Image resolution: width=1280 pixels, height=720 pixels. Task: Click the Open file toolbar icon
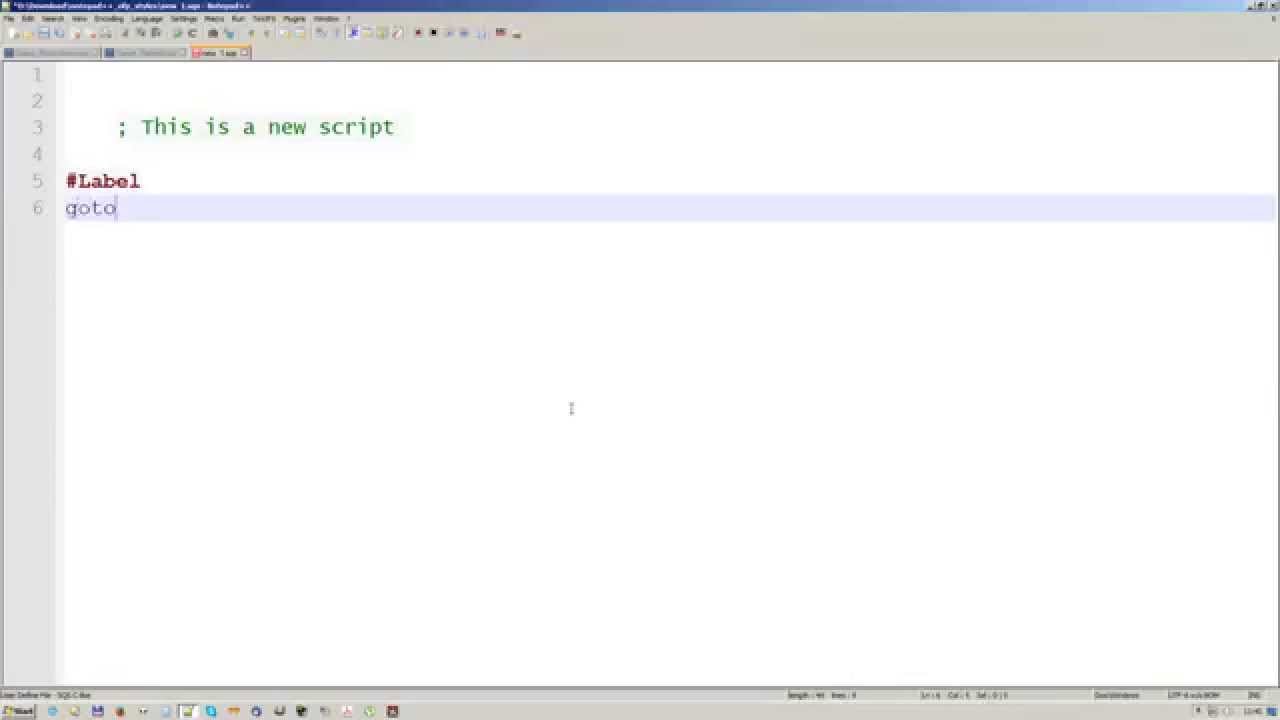tap(28, 33)
